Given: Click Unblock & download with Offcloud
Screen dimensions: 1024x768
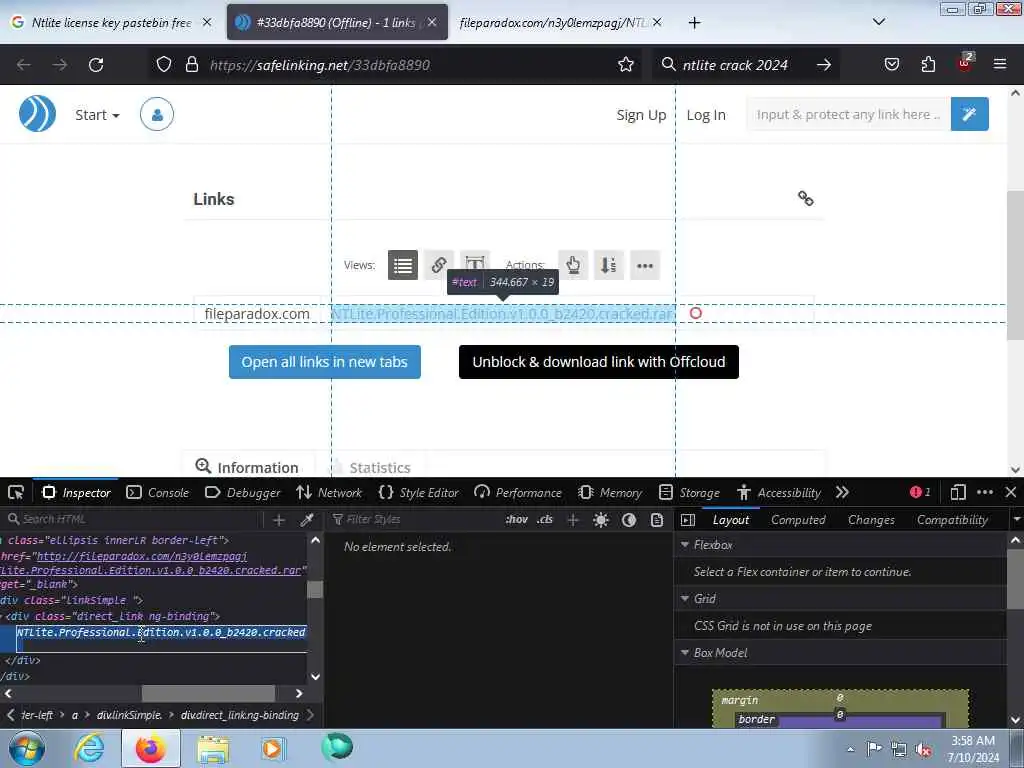Looking at the screenshot, I should (599, 362).
